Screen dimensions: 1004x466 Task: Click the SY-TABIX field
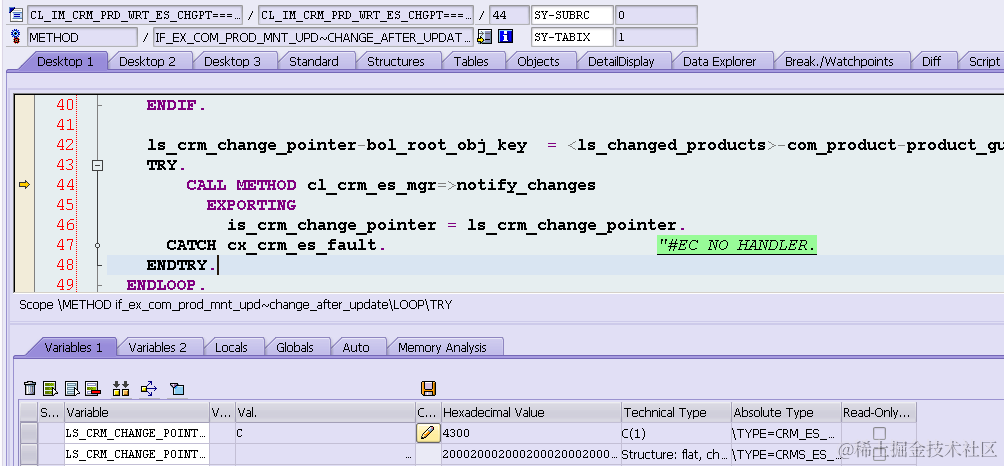pyautogui.click(x=571, y=37)
